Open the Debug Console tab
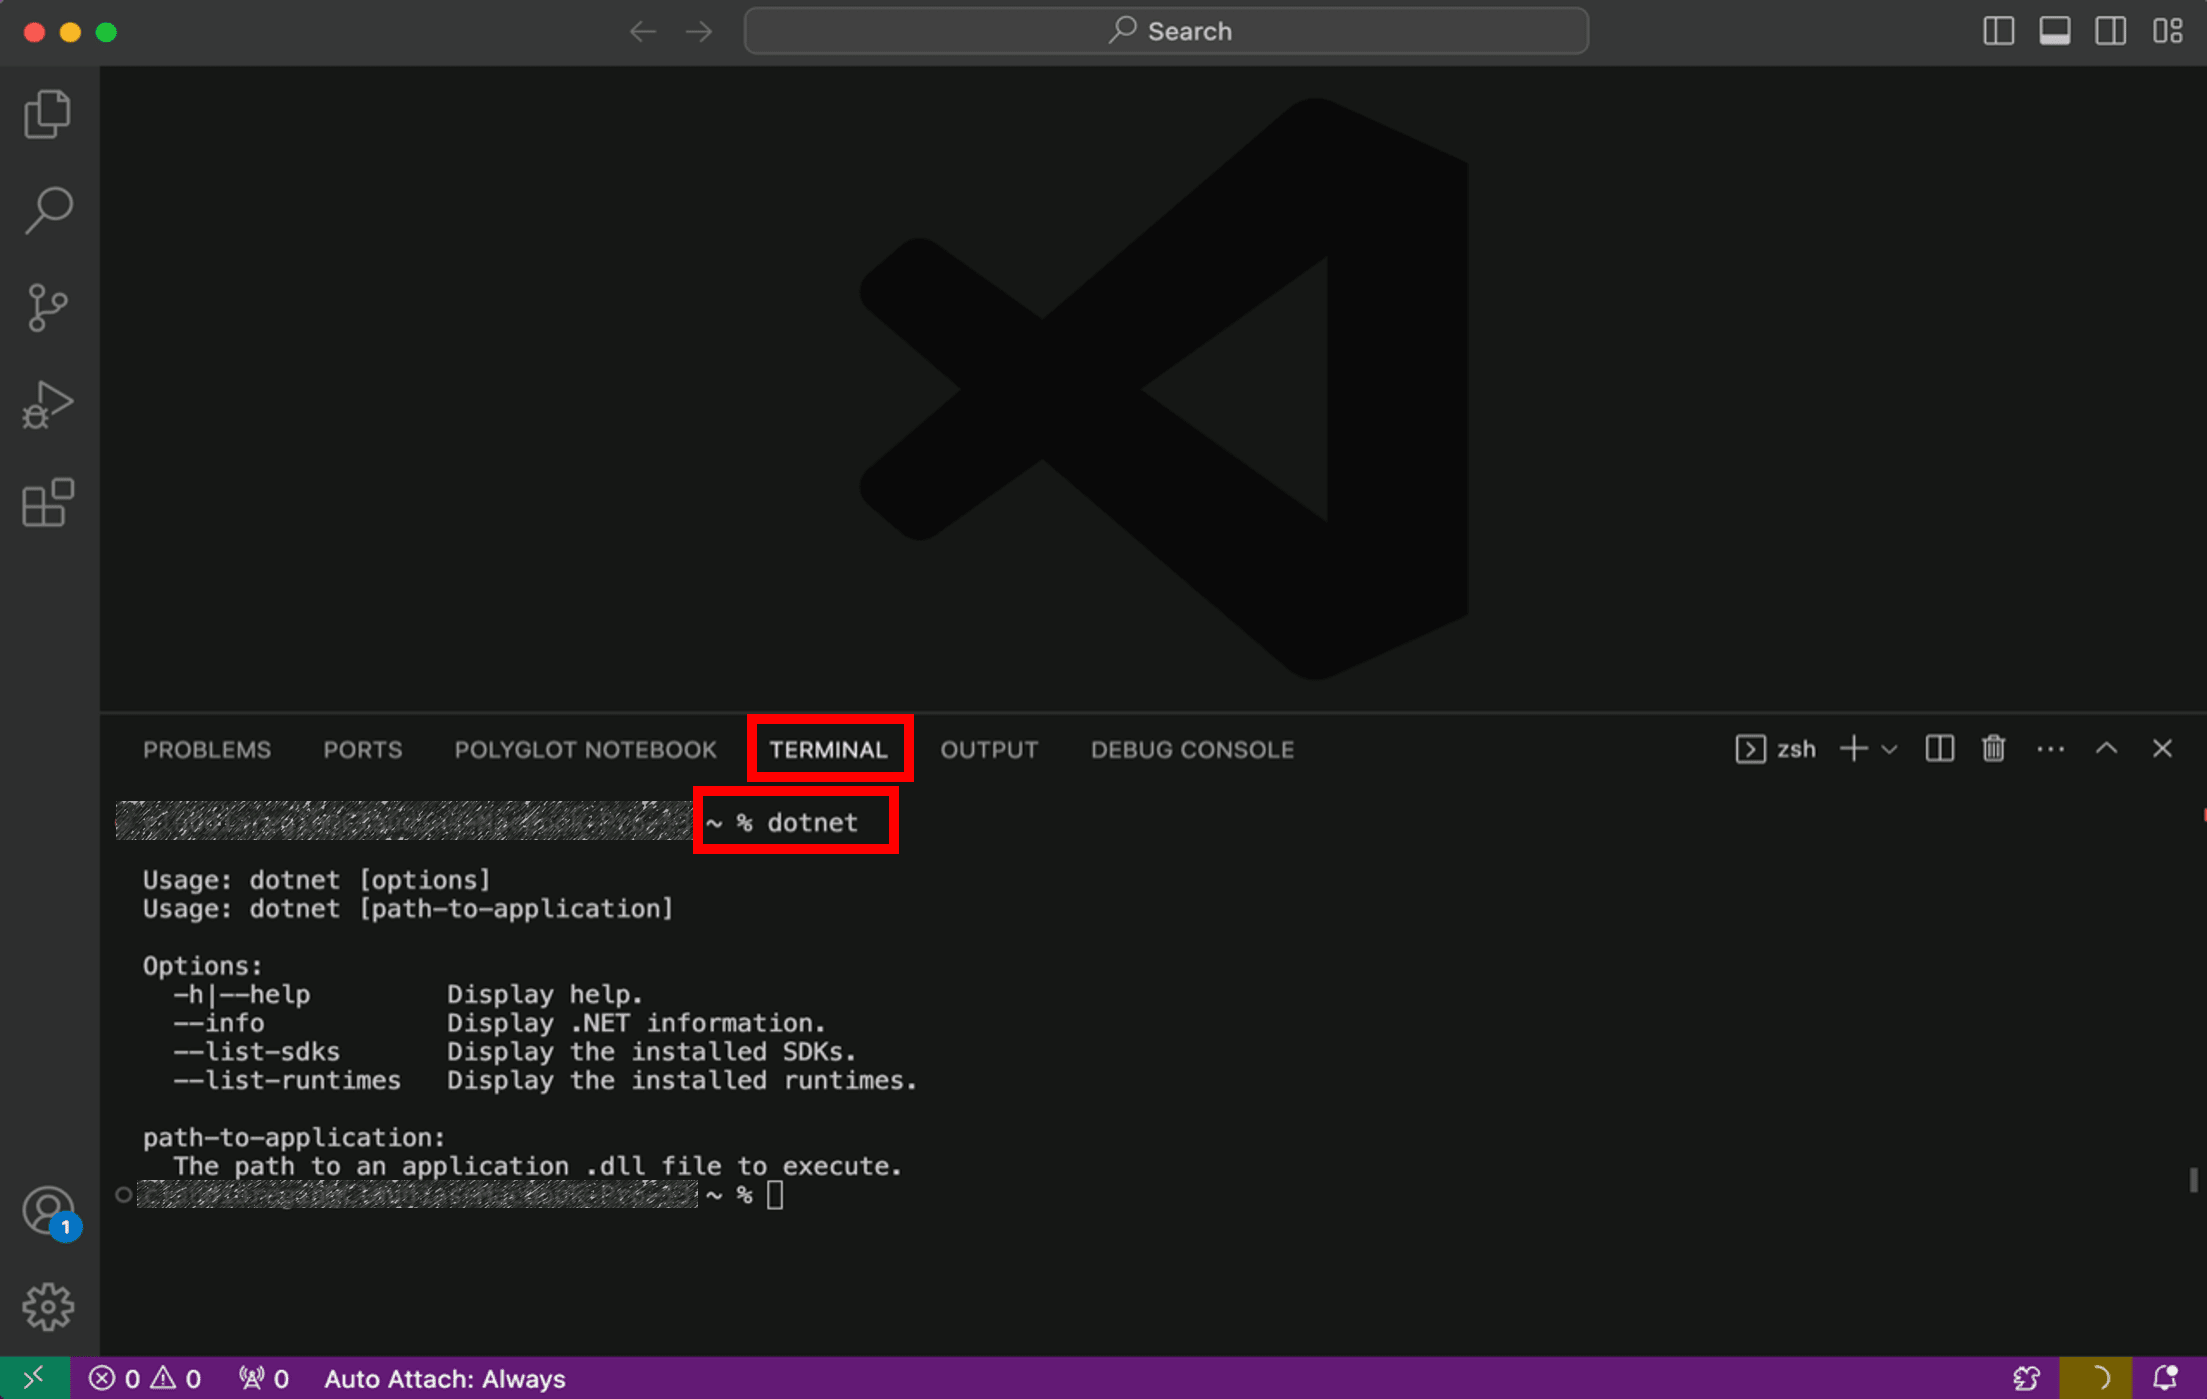 pos(1192,749)
